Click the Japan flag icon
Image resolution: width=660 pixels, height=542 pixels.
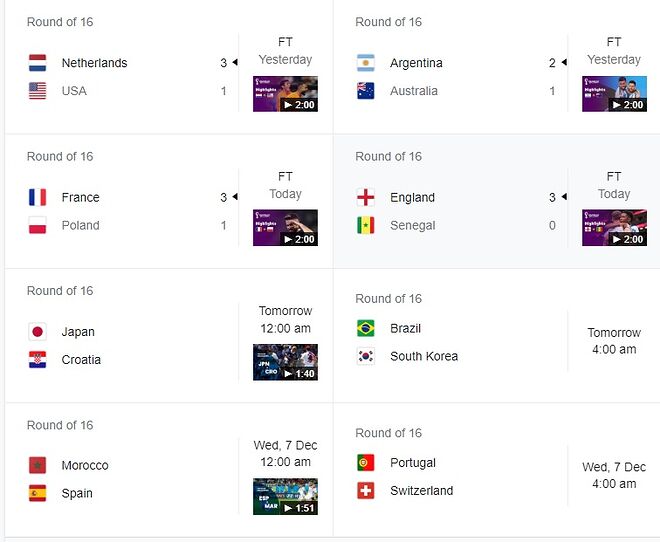coord(38,332)
